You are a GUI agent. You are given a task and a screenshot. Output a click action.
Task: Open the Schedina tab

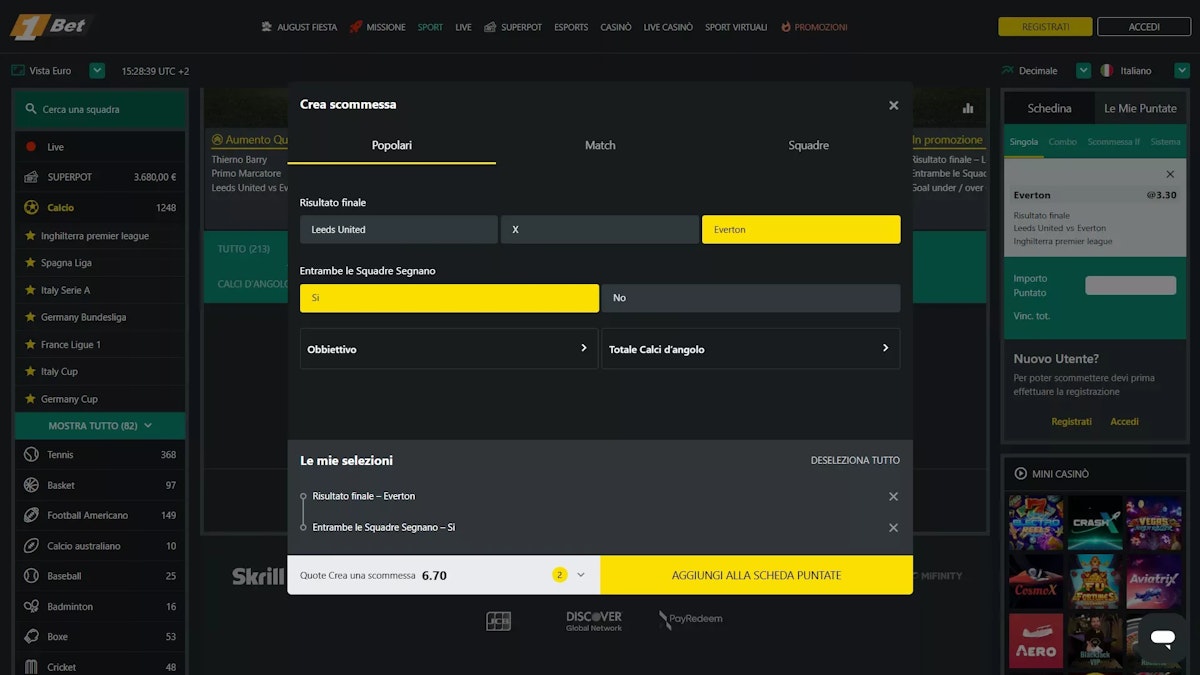[x=1049, y=108]
